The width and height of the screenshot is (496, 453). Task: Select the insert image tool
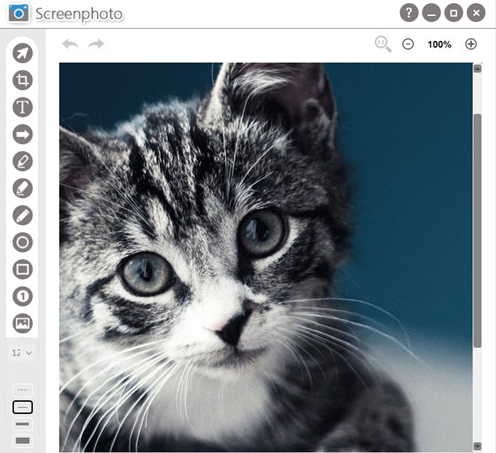tap(23, 323)
